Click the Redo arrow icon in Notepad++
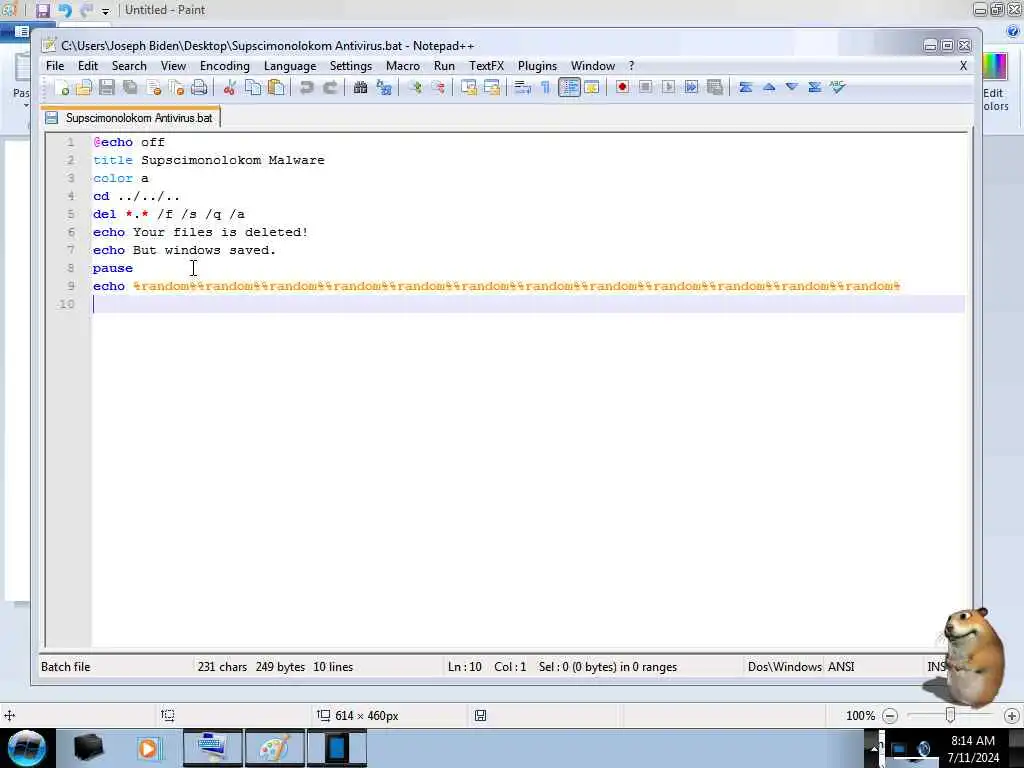The width and height of the screenshot is (1024, 768). pyautogui.click(x=330, y=88)
